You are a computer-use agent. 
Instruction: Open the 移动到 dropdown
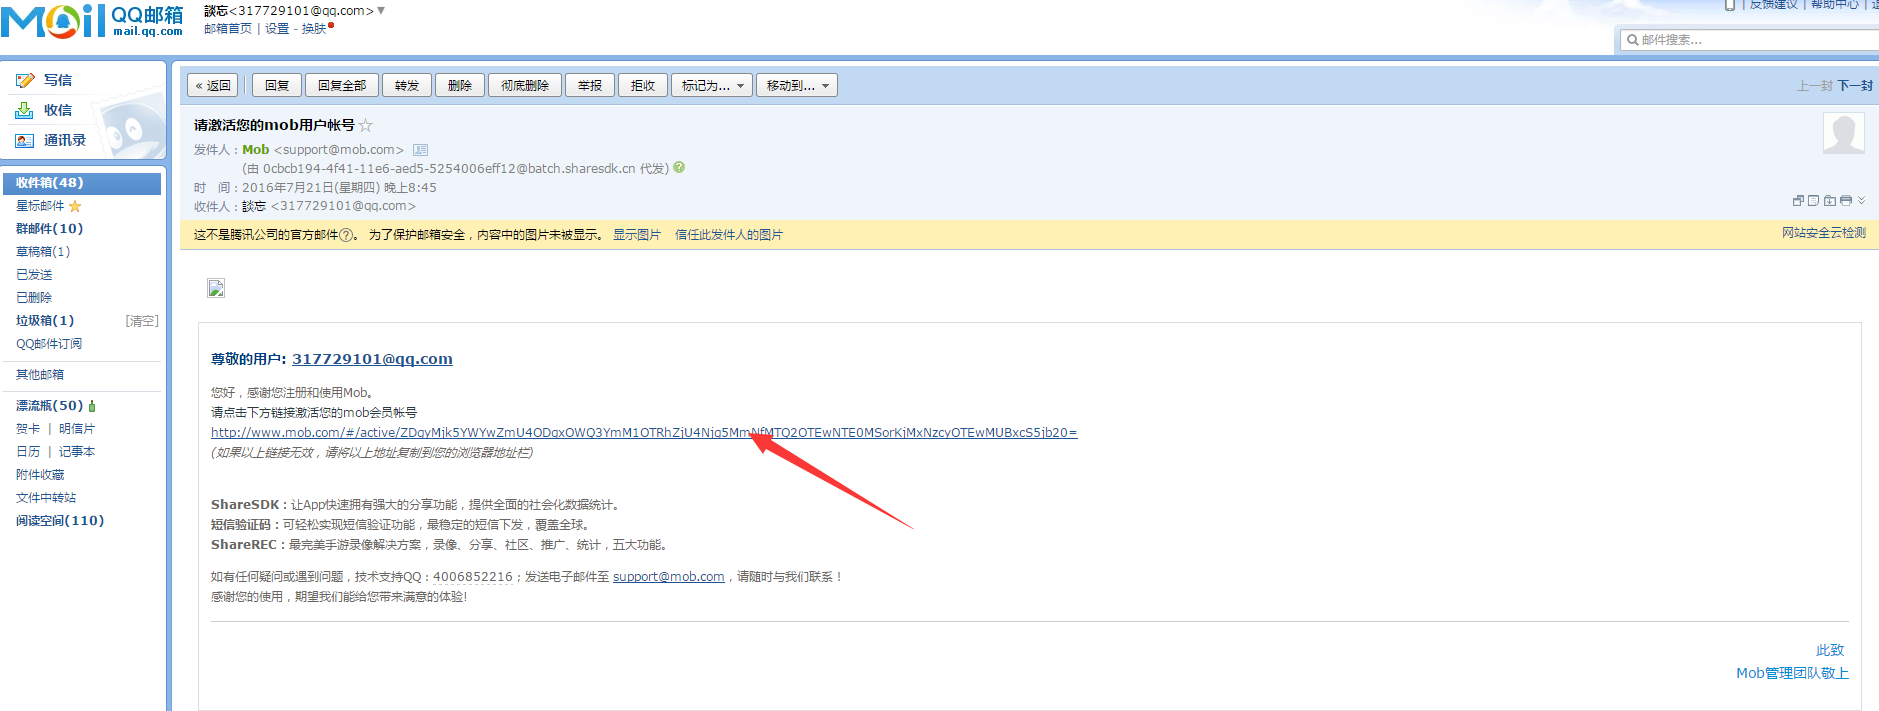pos(797,86)
